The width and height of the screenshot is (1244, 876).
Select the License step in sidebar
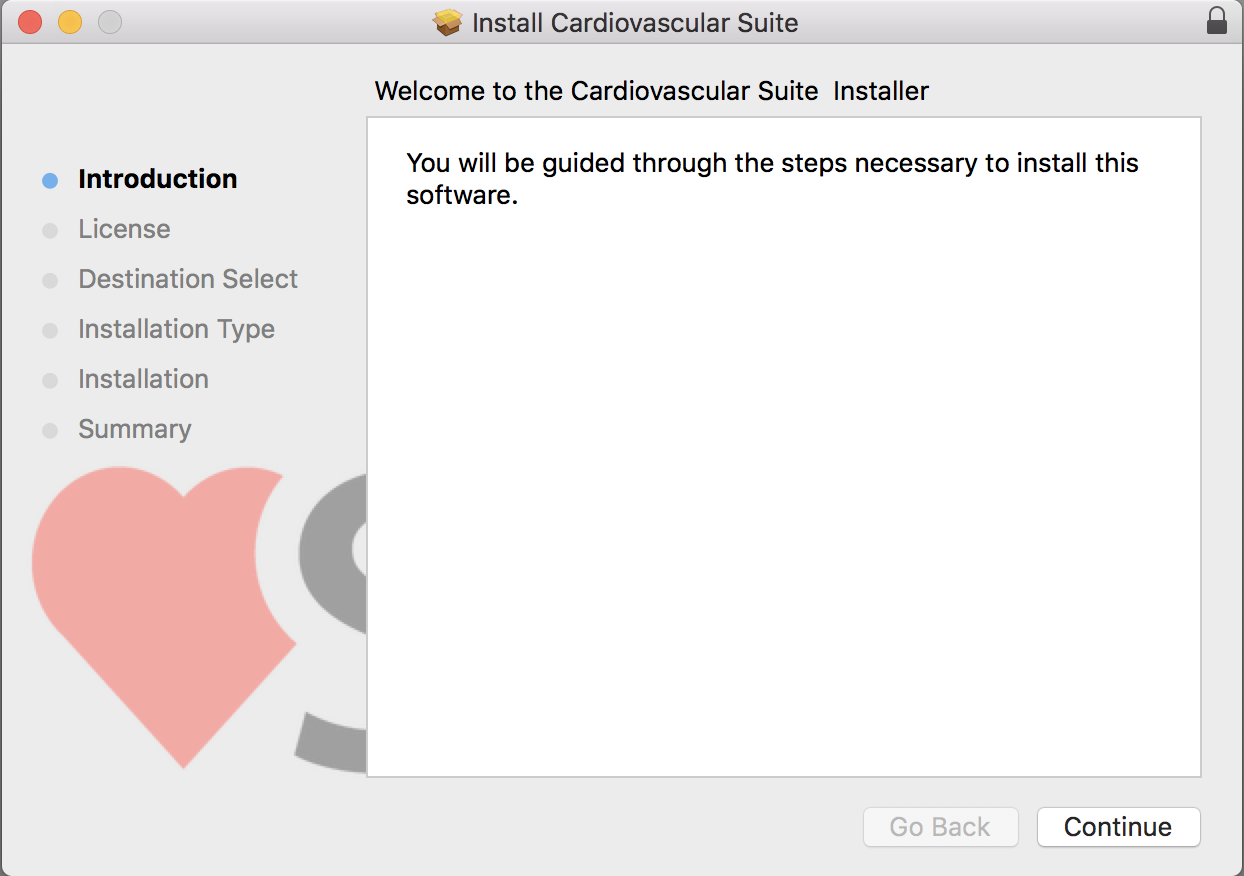point(124,229)
